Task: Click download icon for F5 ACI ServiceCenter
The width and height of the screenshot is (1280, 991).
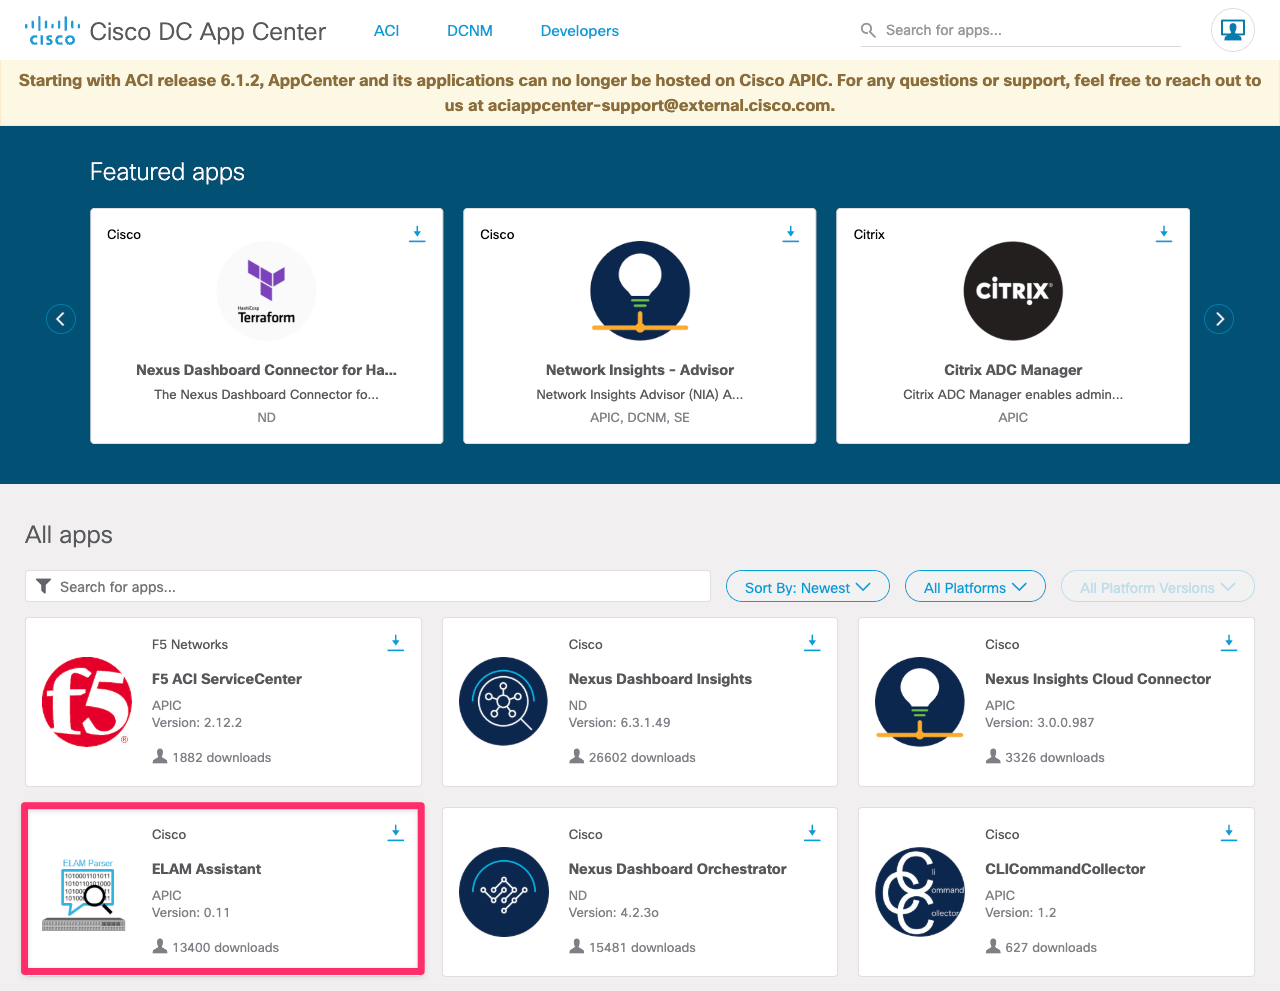Action: pos(396,643)
